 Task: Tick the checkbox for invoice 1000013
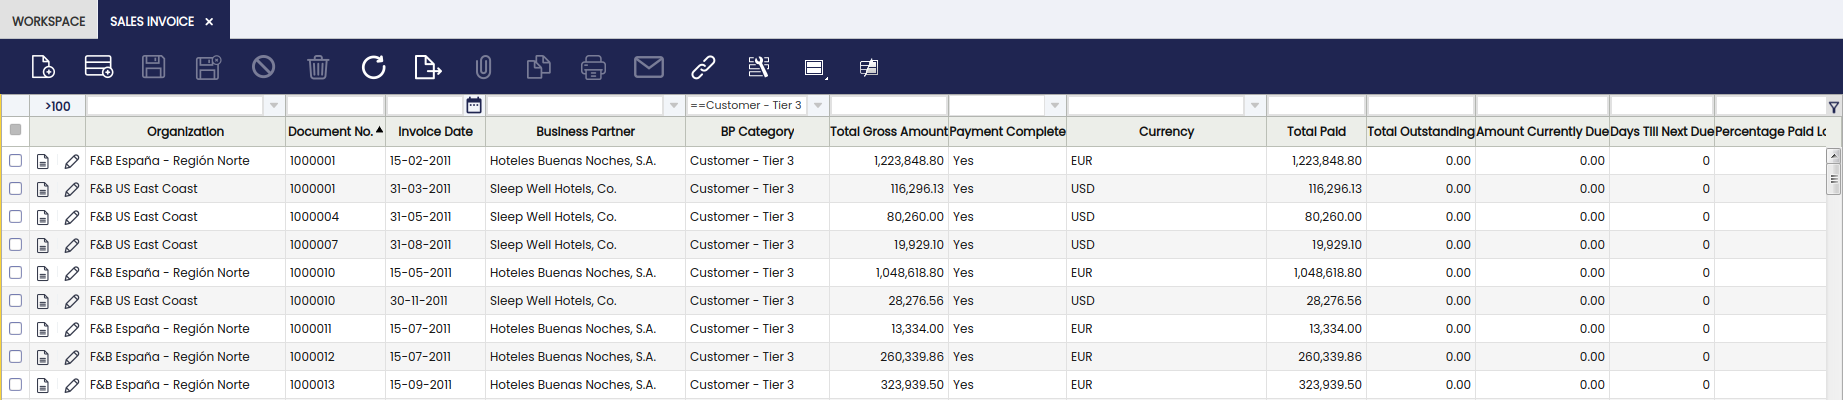click(15, 384)
